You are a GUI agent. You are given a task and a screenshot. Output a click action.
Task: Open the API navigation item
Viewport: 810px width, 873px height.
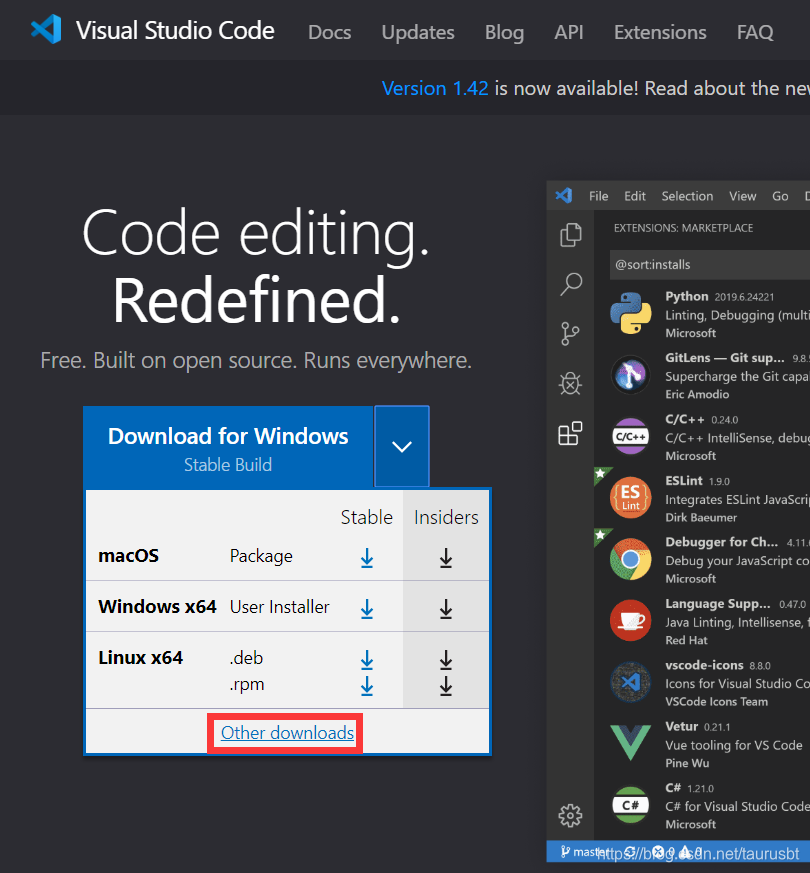[569, 32]
